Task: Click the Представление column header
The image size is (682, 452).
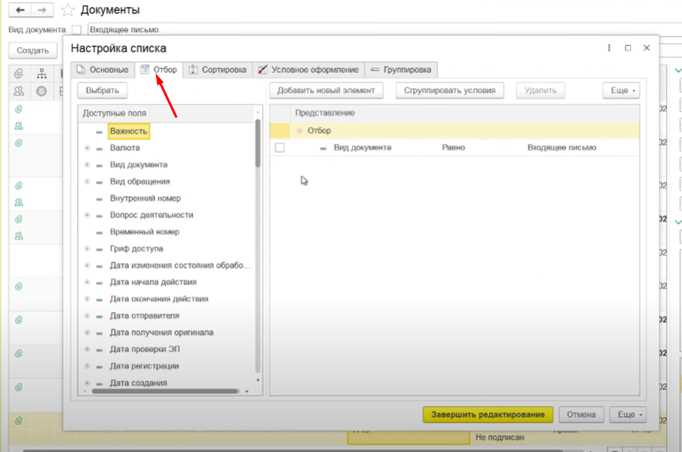Action: pyautogui.click(x=325, y=113)
